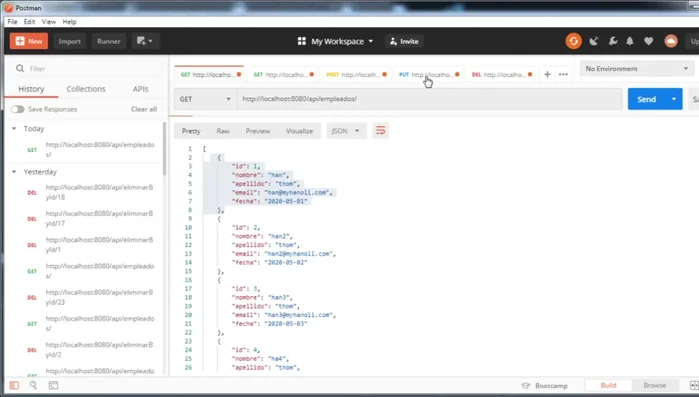Click line 14 fecha "2020-05-02" value
Screen dimensions: 699x397
(286, 262)
